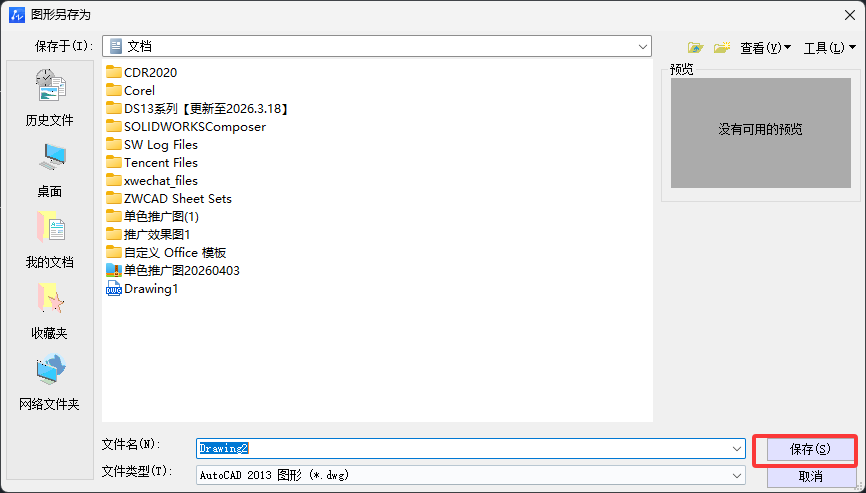Select the 单色推广图20260403 archive file
This screenshot has height=493, width=866.
(173, 271)
